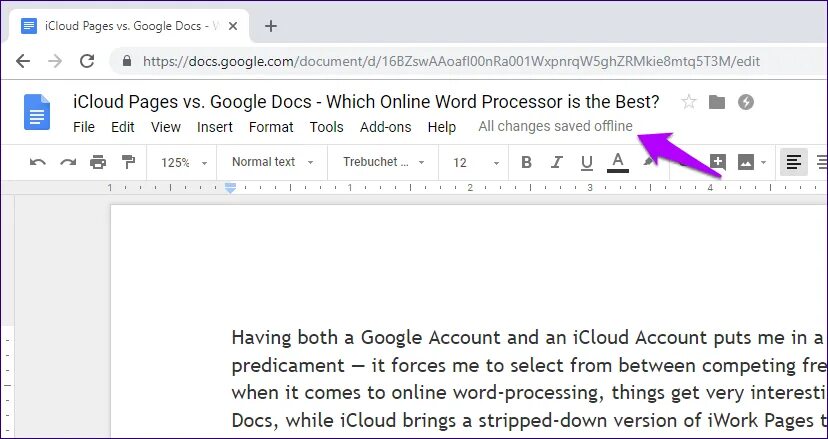Toggle Italic formatting
Image resolution: width=828 pixels, height=439 pixels.
(556, 162)
